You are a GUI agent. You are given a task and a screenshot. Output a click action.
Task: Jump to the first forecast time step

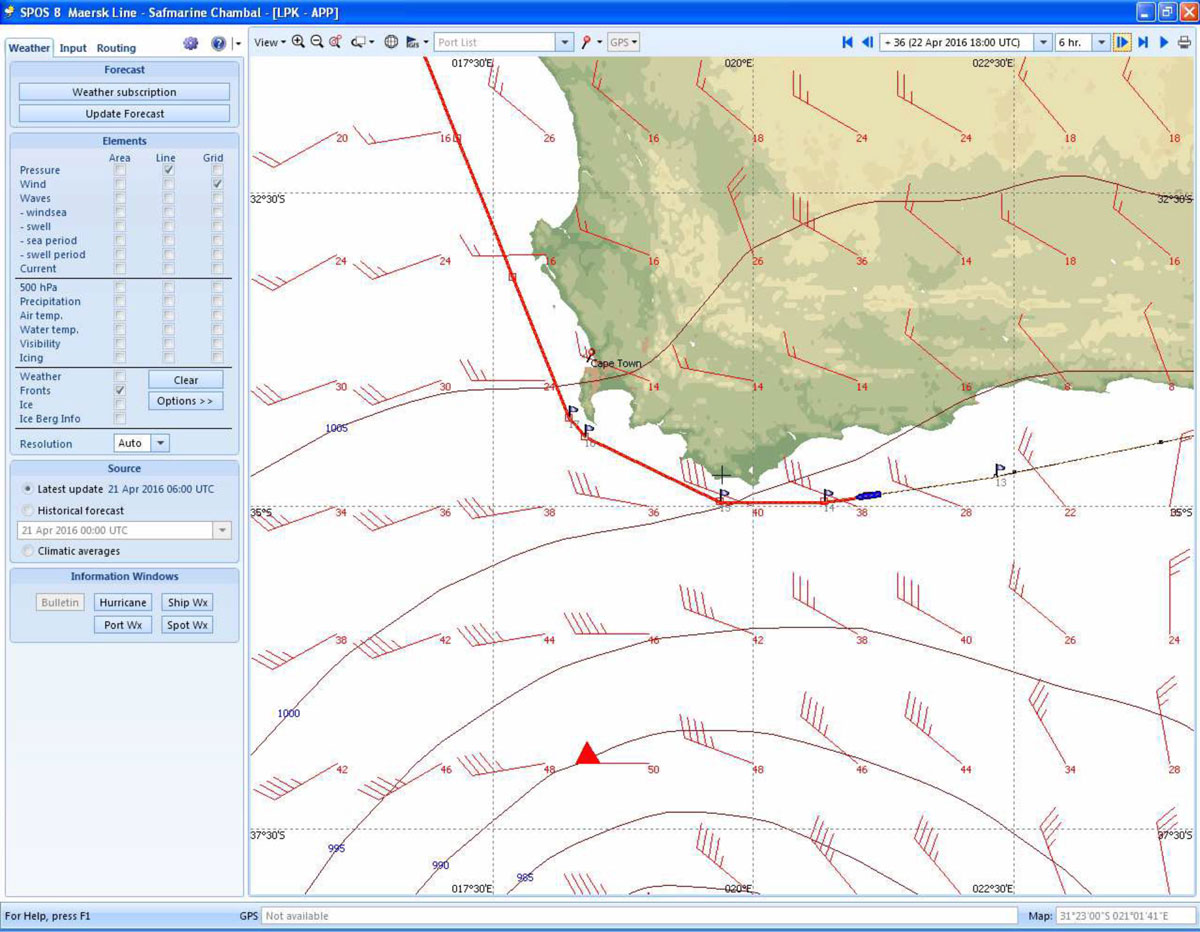847,42
